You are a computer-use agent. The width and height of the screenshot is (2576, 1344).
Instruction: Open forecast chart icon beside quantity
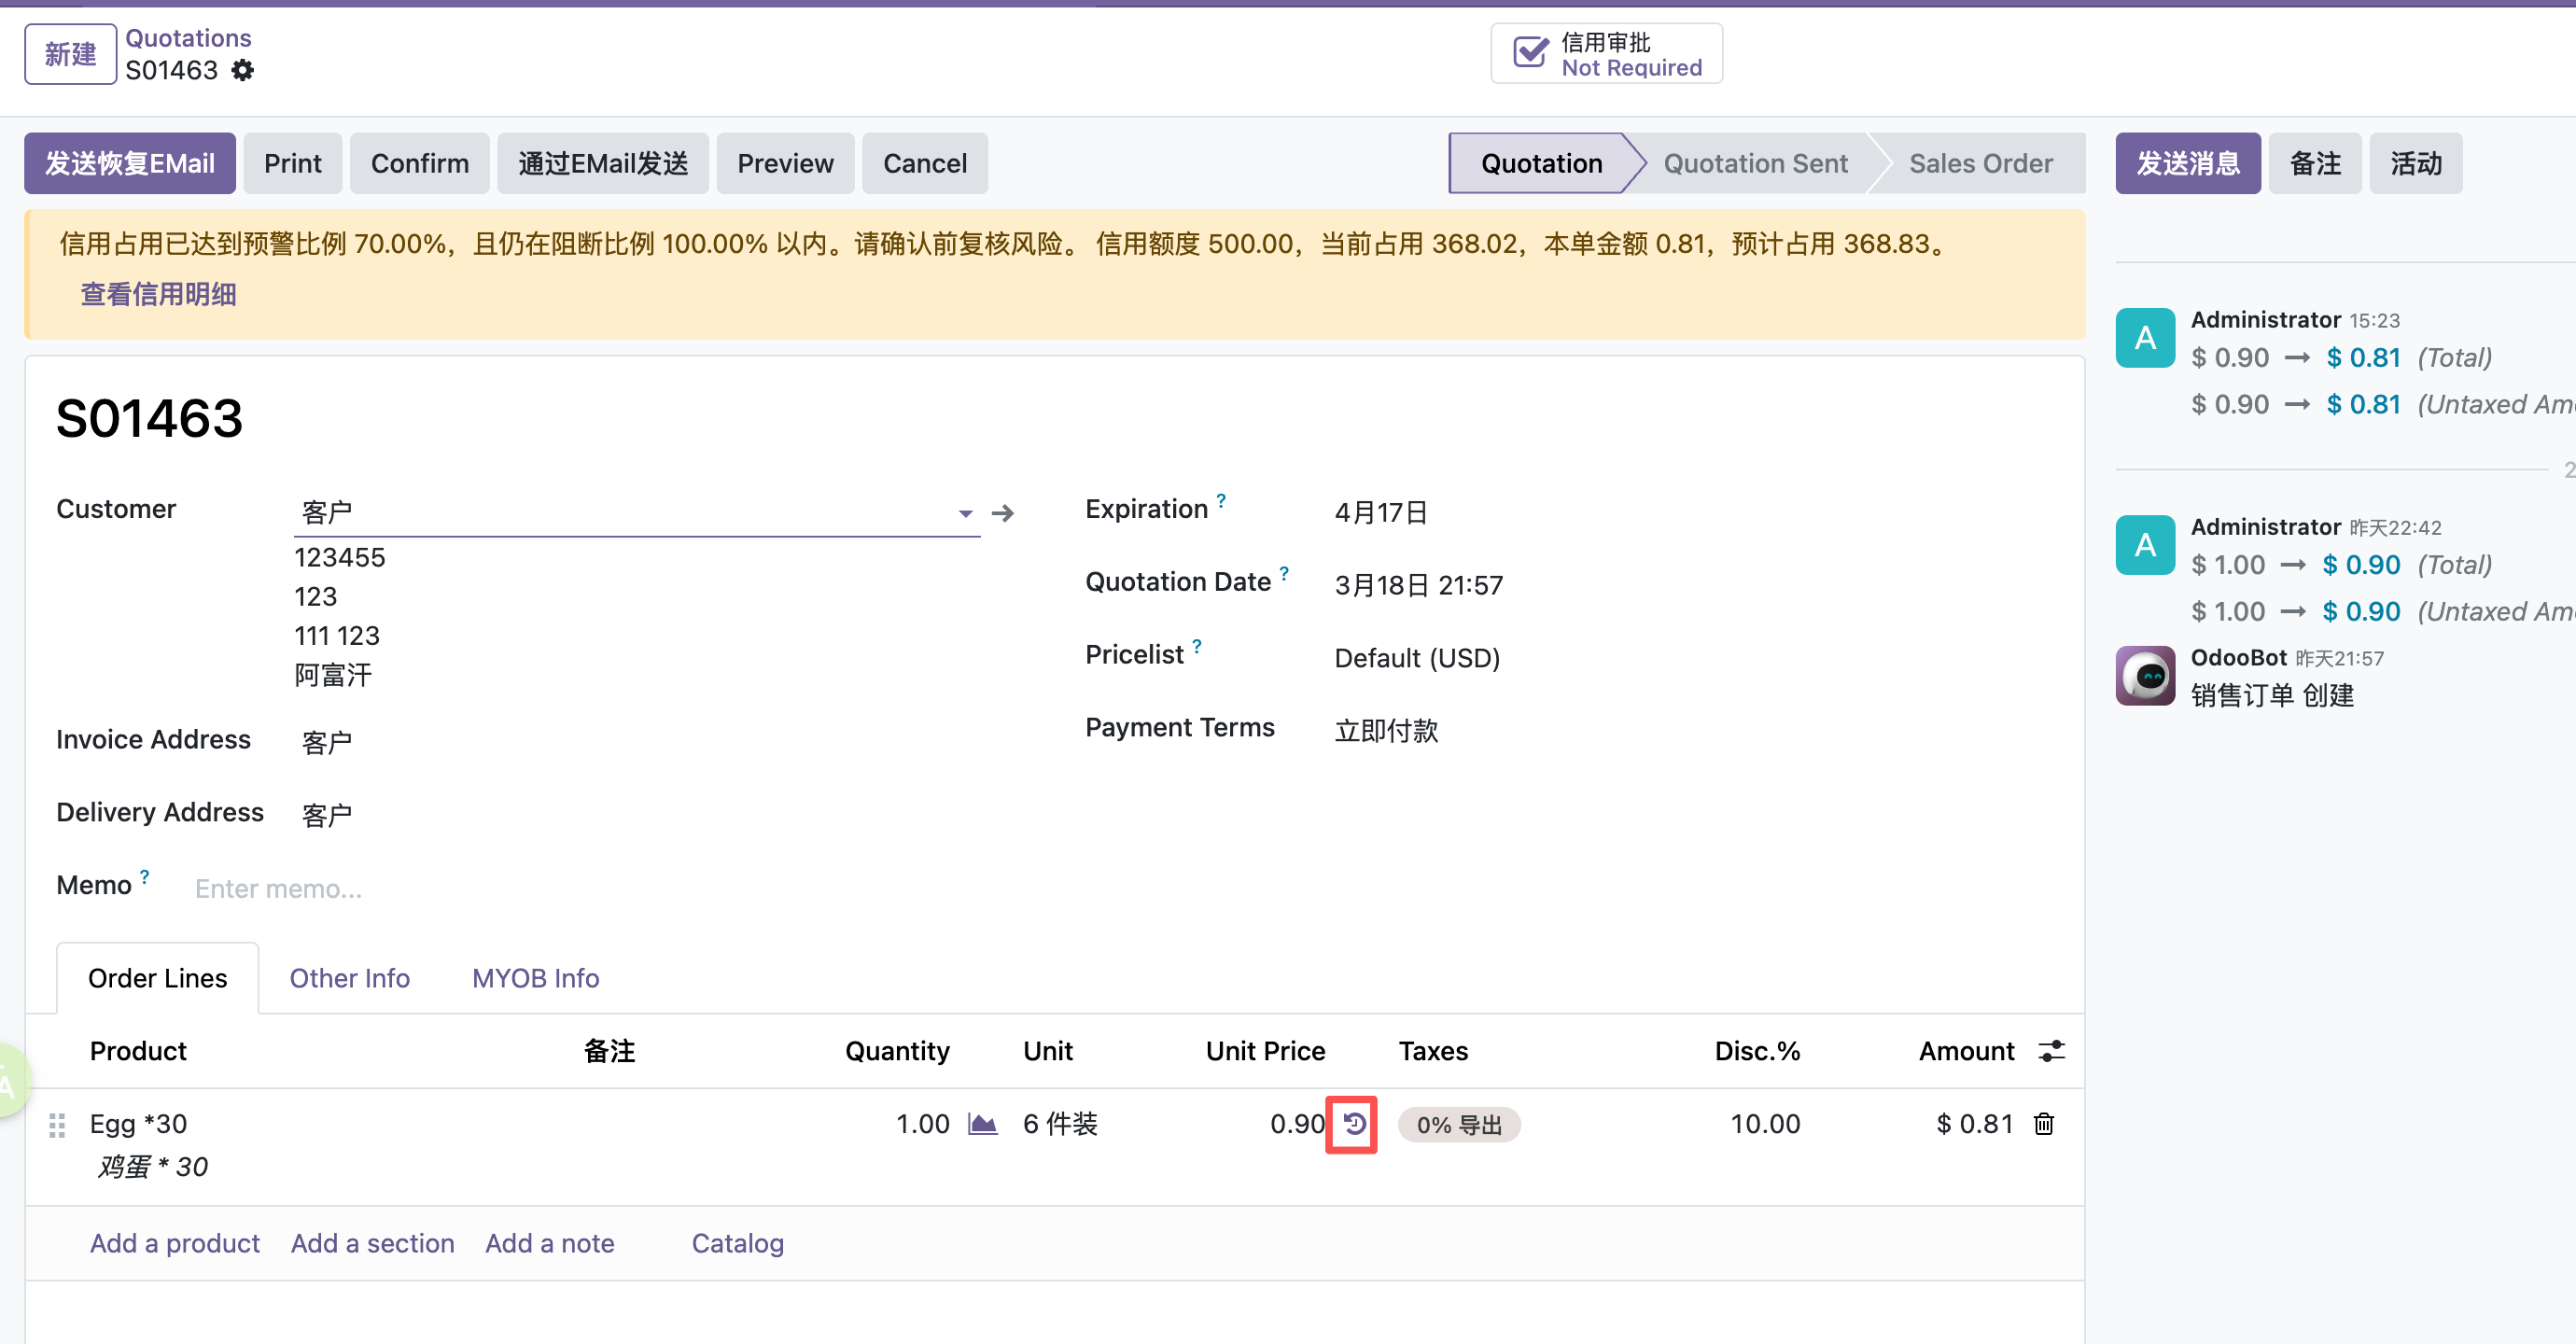point(982,1124)
